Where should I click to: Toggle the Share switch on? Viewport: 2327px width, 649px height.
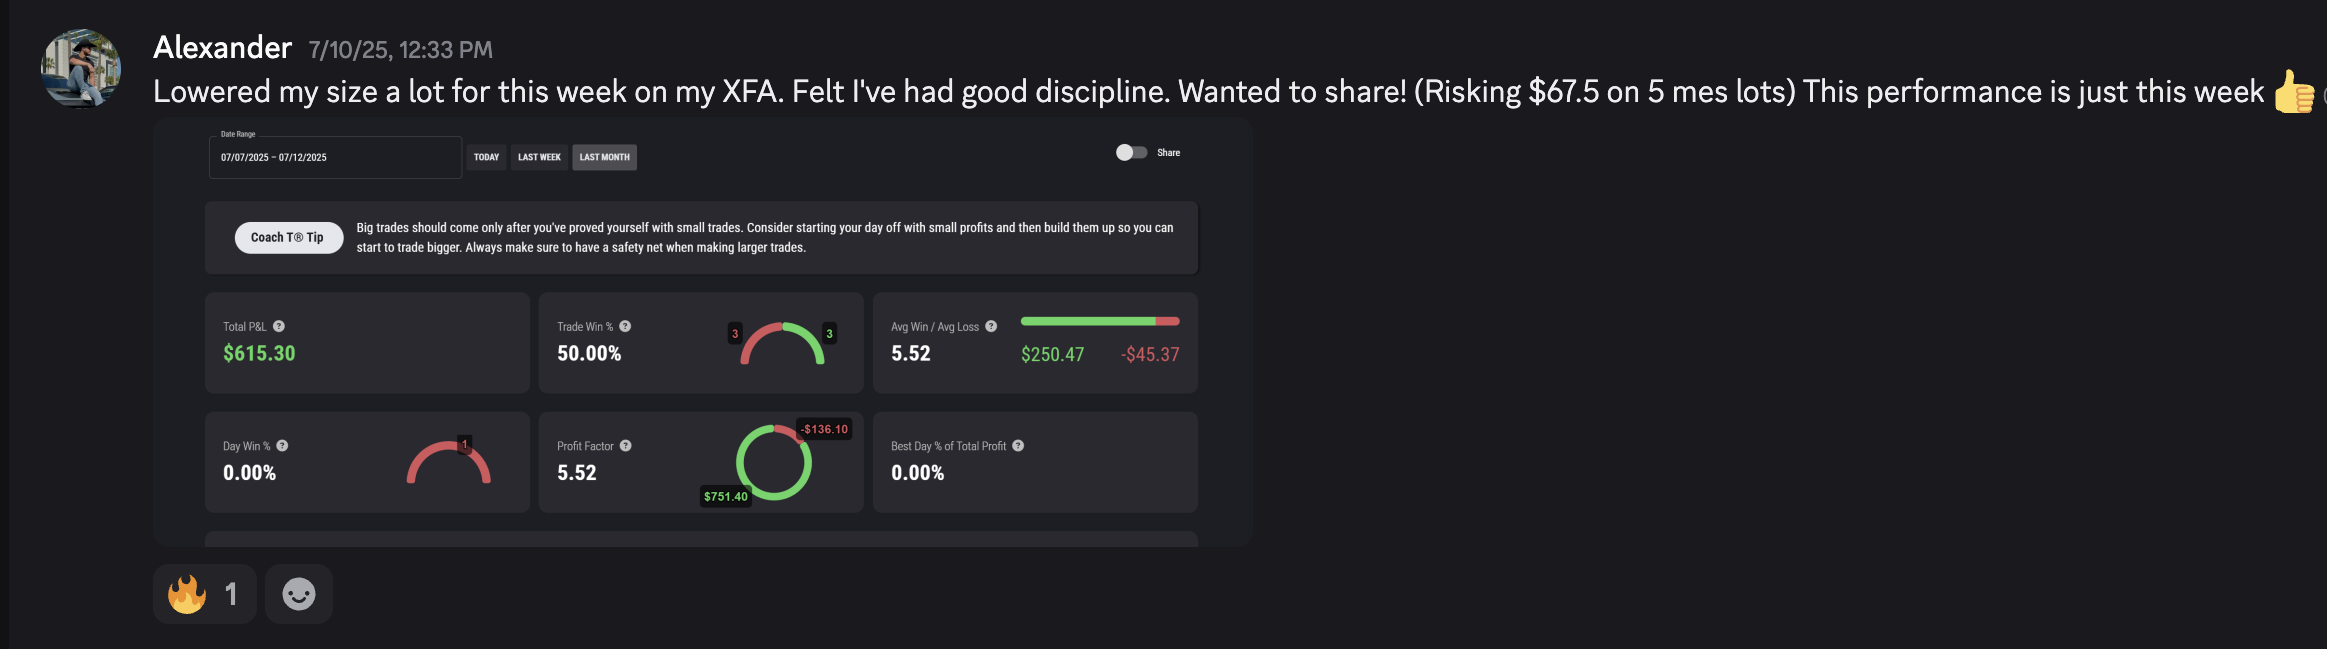coord(1131,152)
